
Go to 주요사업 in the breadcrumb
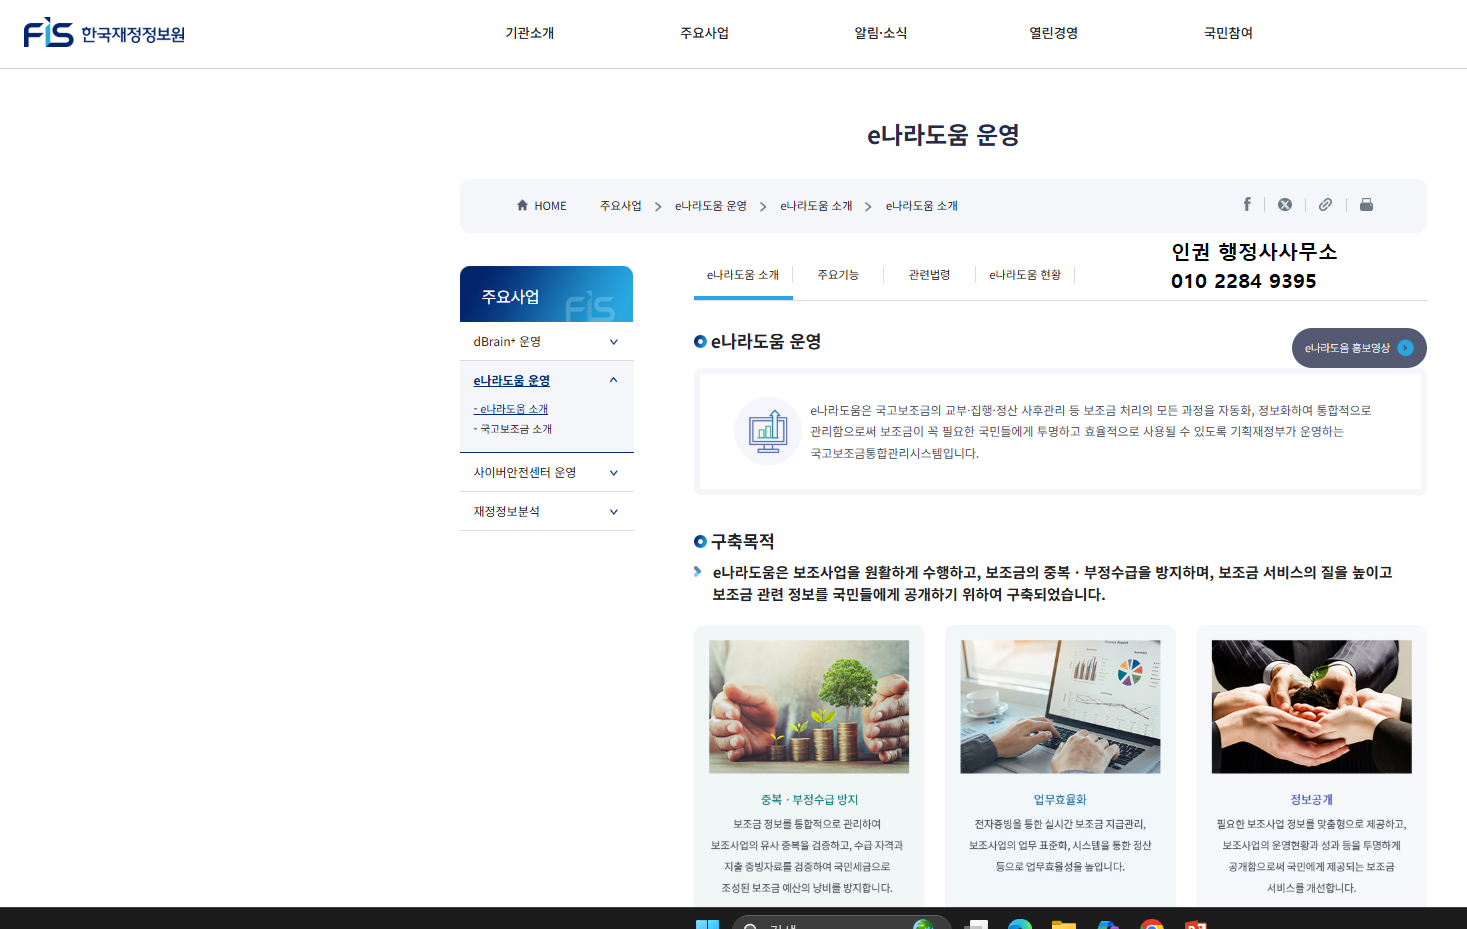point(621,206)
